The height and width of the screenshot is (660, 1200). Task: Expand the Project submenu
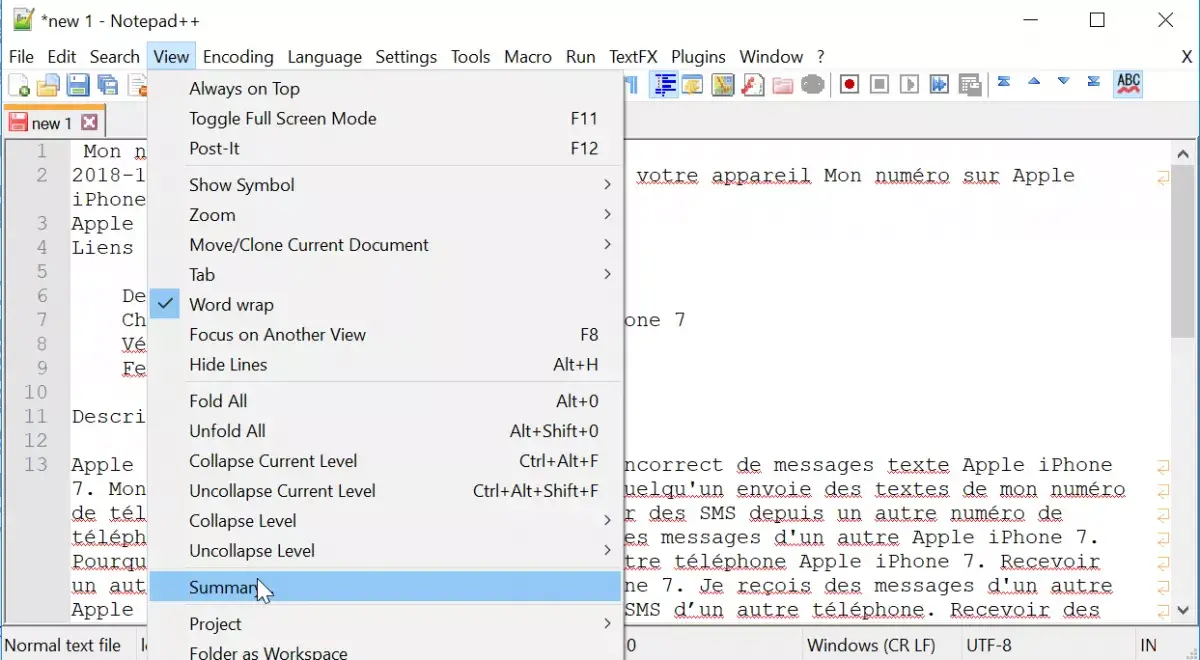385,624
